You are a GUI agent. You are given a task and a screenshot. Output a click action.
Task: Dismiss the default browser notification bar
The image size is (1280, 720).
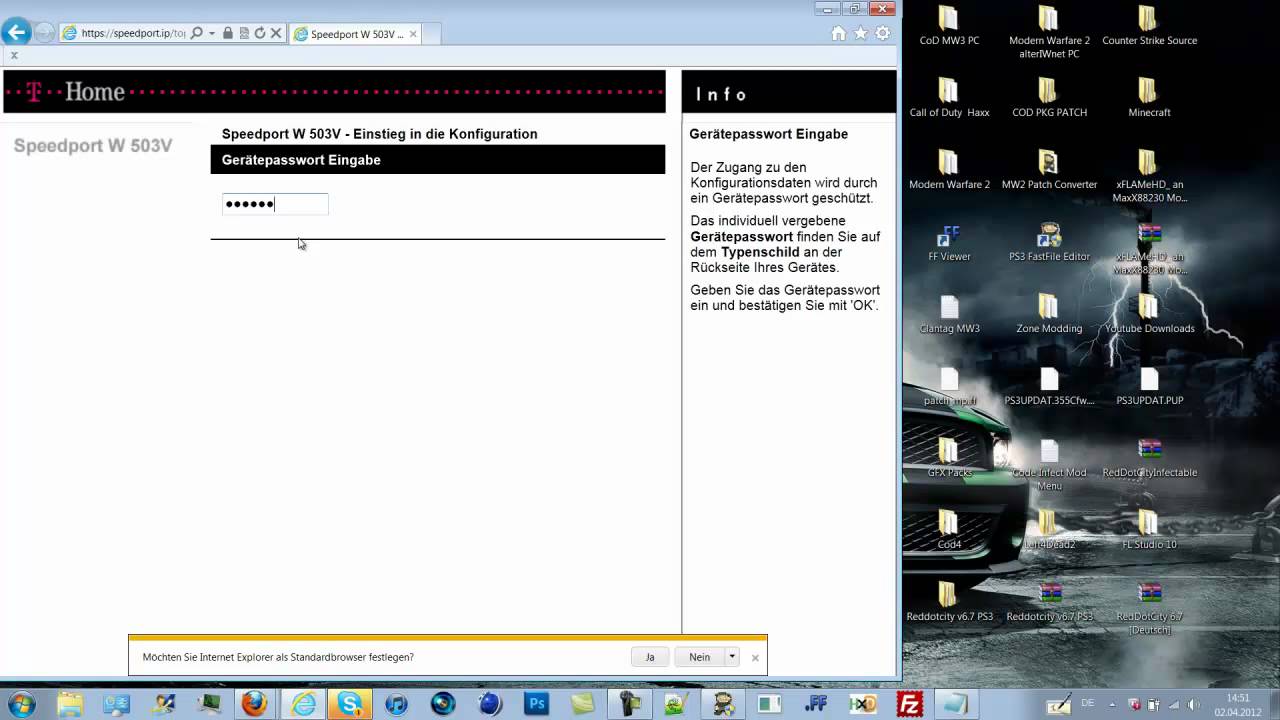click(x=755, y=657)
